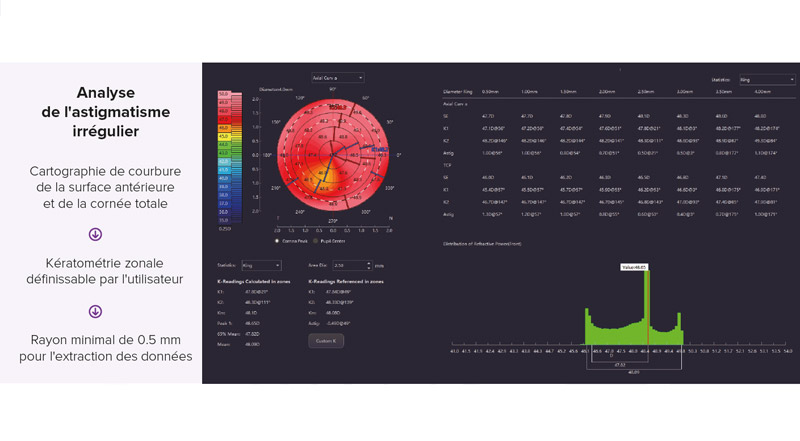Click the orange marker line in the histogram

tap(648, 307)
